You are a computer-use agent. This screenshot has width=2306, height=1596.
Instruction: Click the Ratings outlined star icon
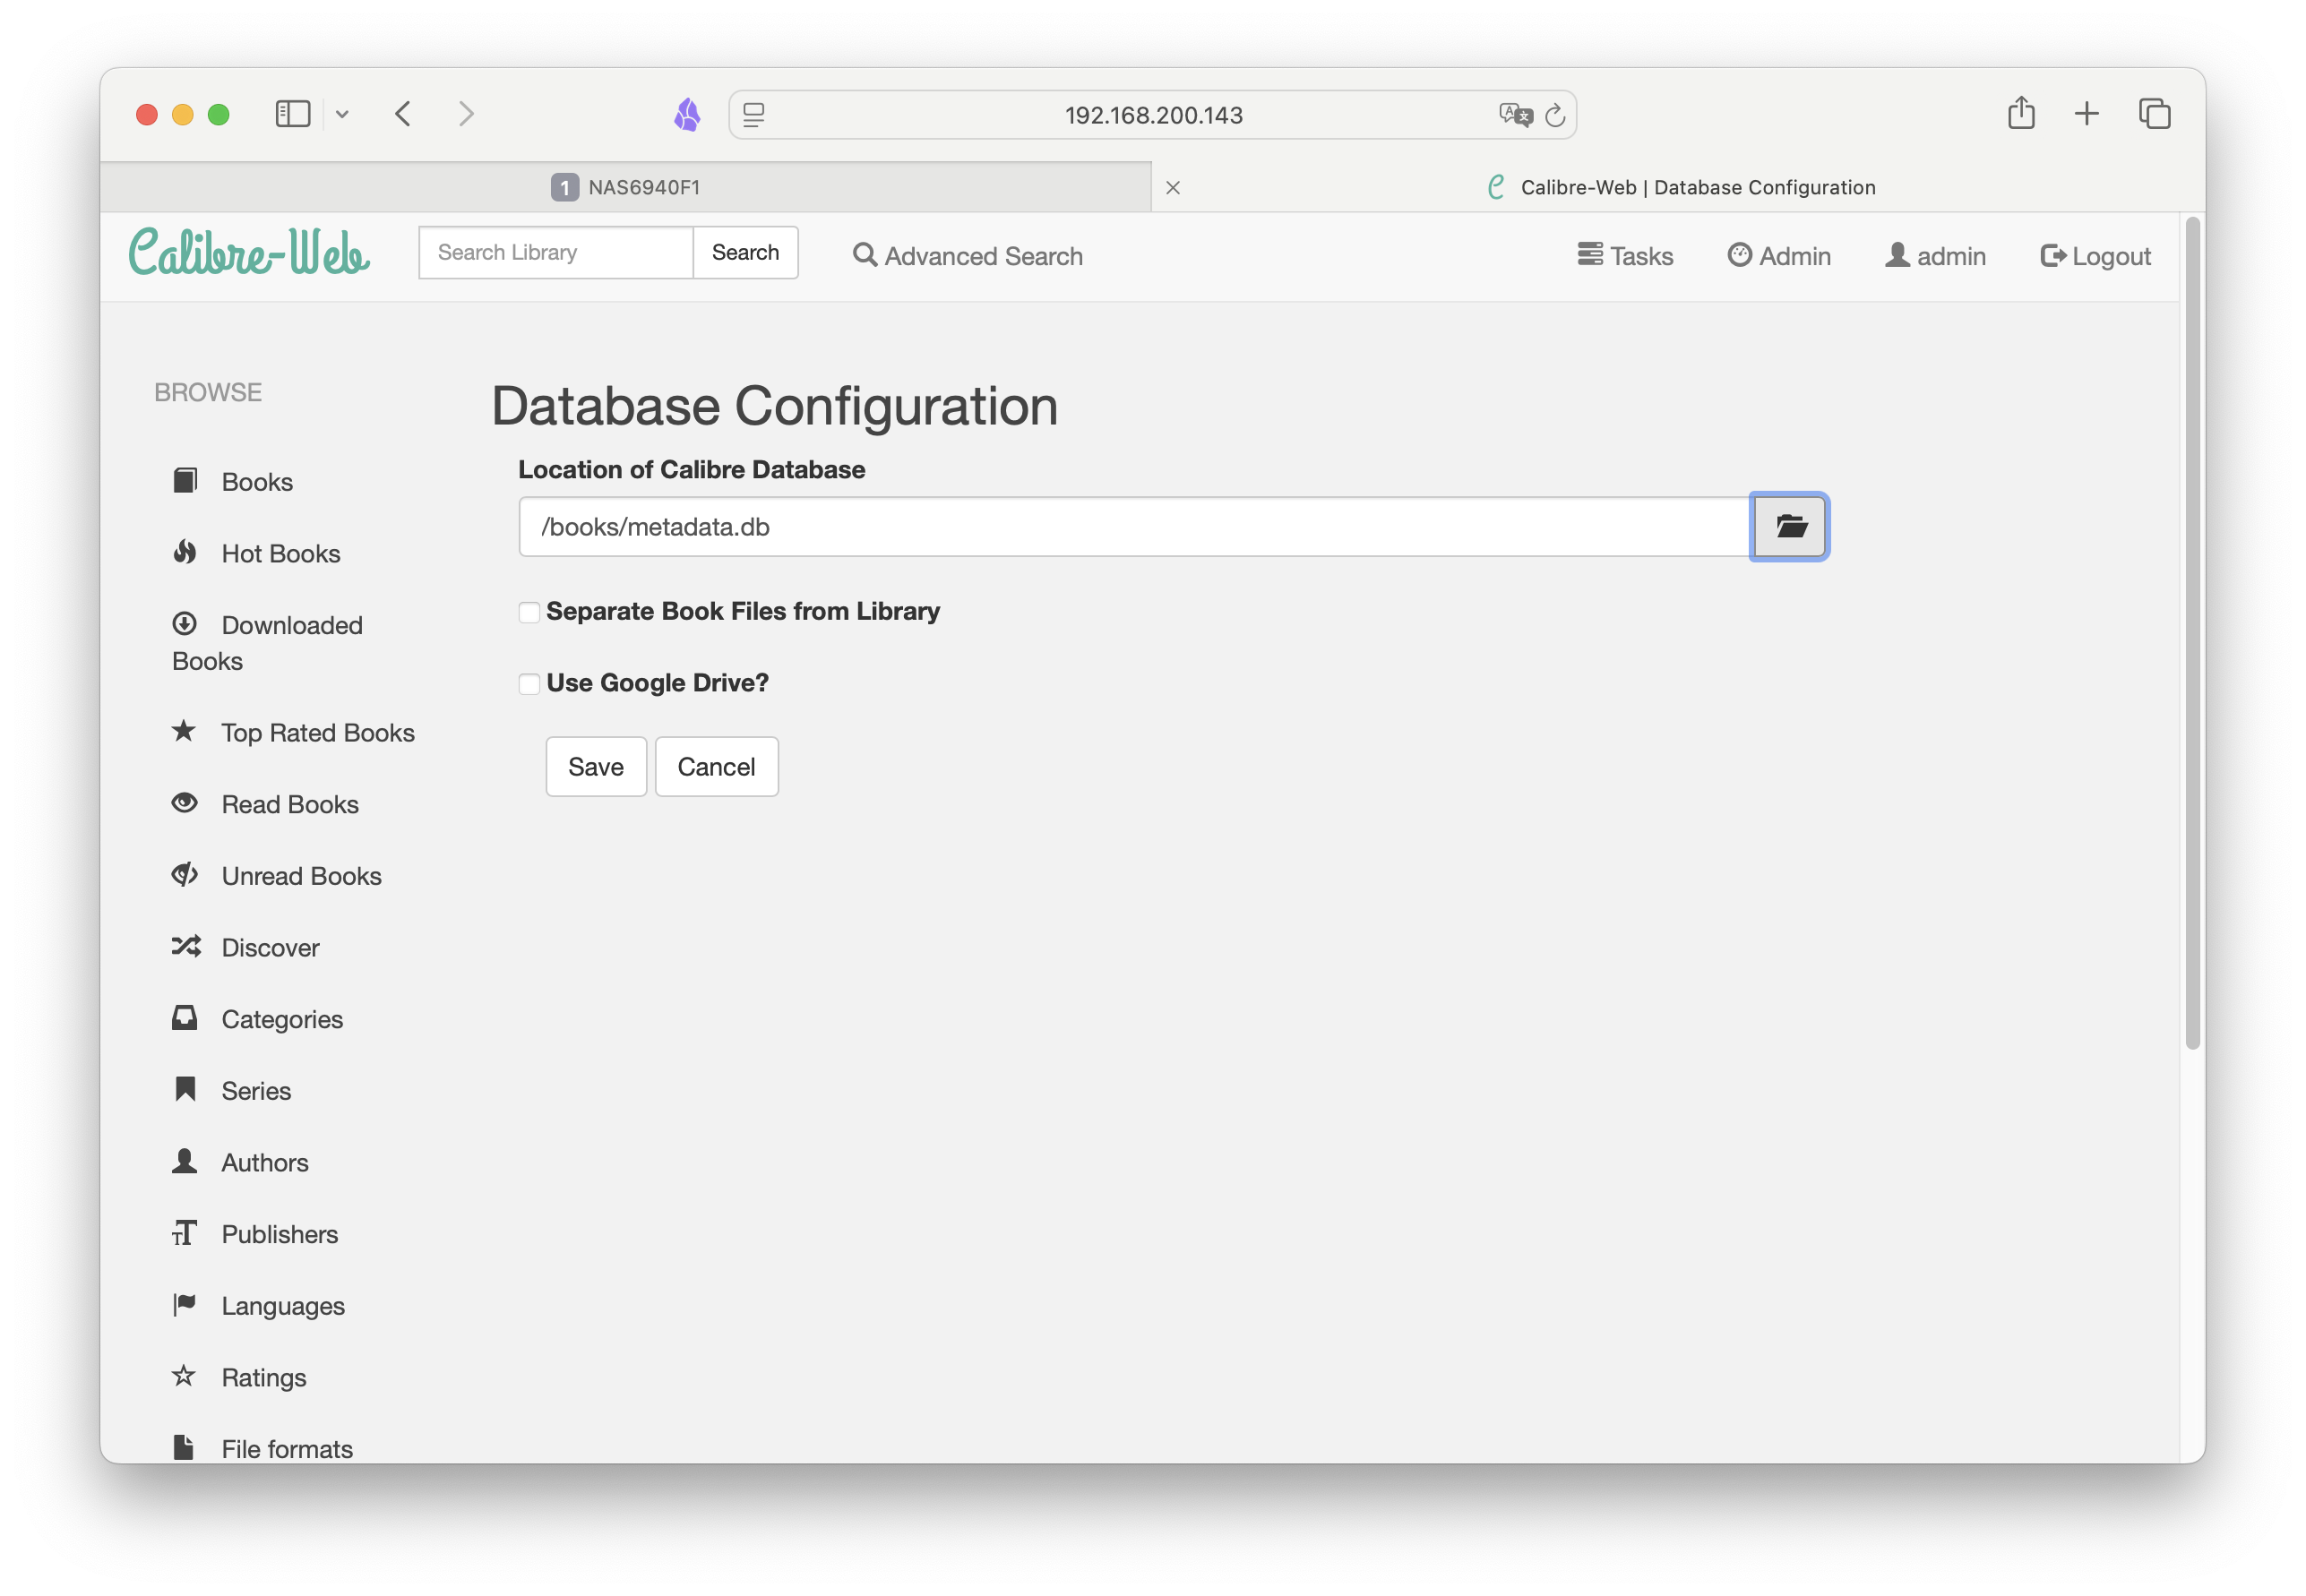coord(184,1376)
